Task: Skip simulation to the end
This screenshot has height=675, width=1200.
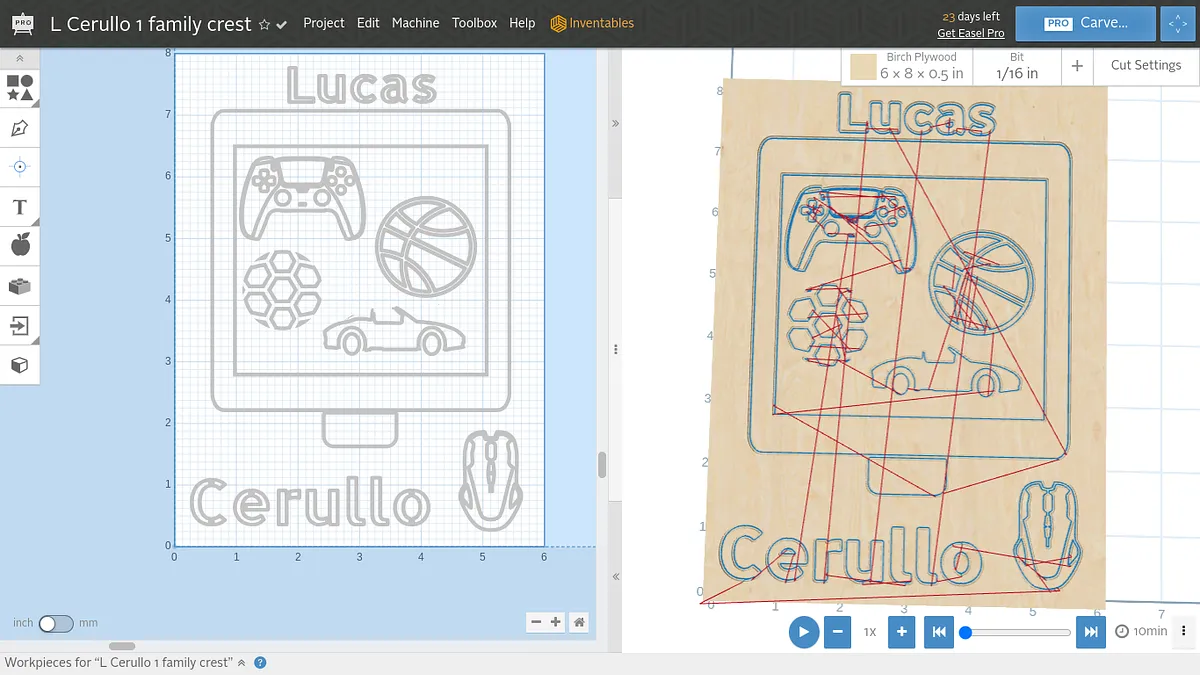Action: (x=1092, y=632)
